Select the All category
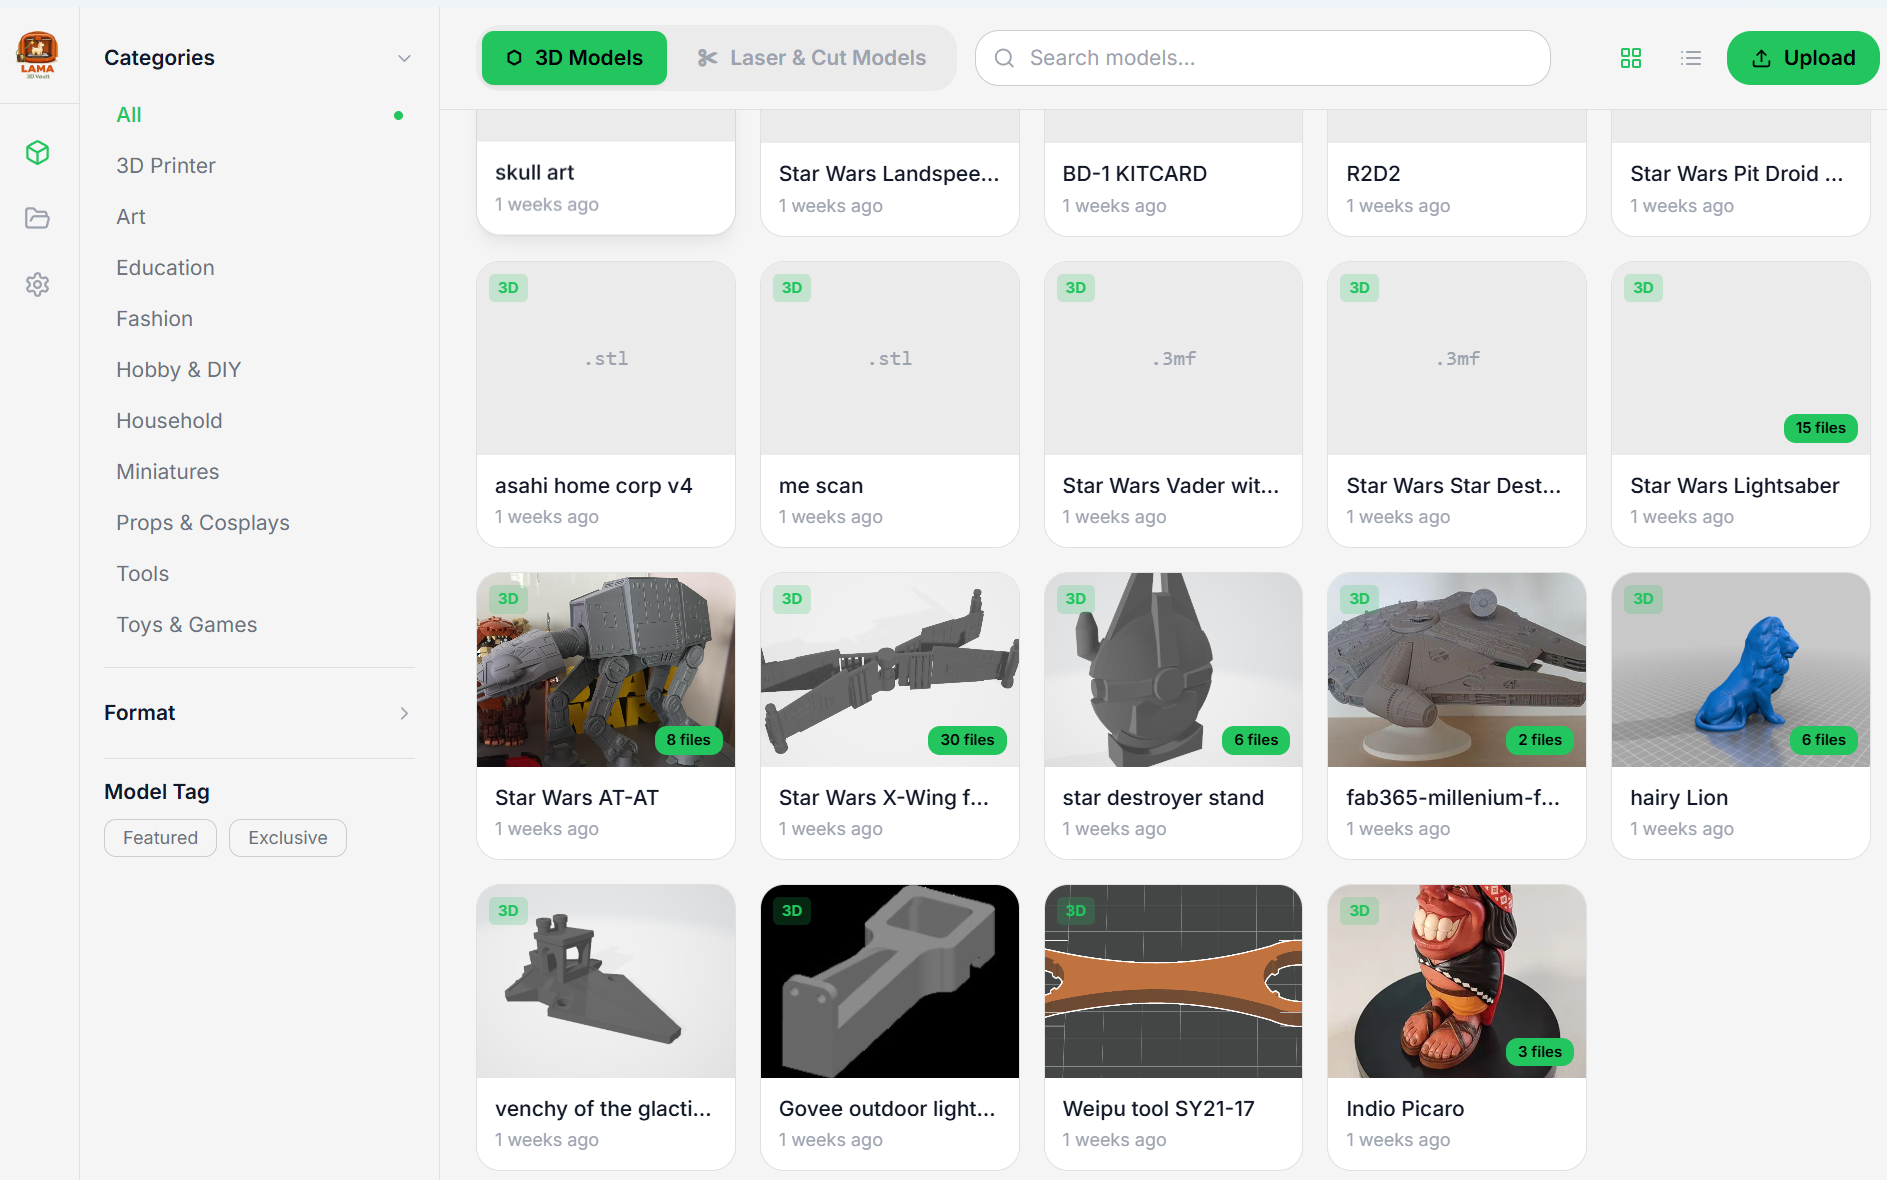1887x1180 pixels. pyautogui.click(x=259, y=115)
